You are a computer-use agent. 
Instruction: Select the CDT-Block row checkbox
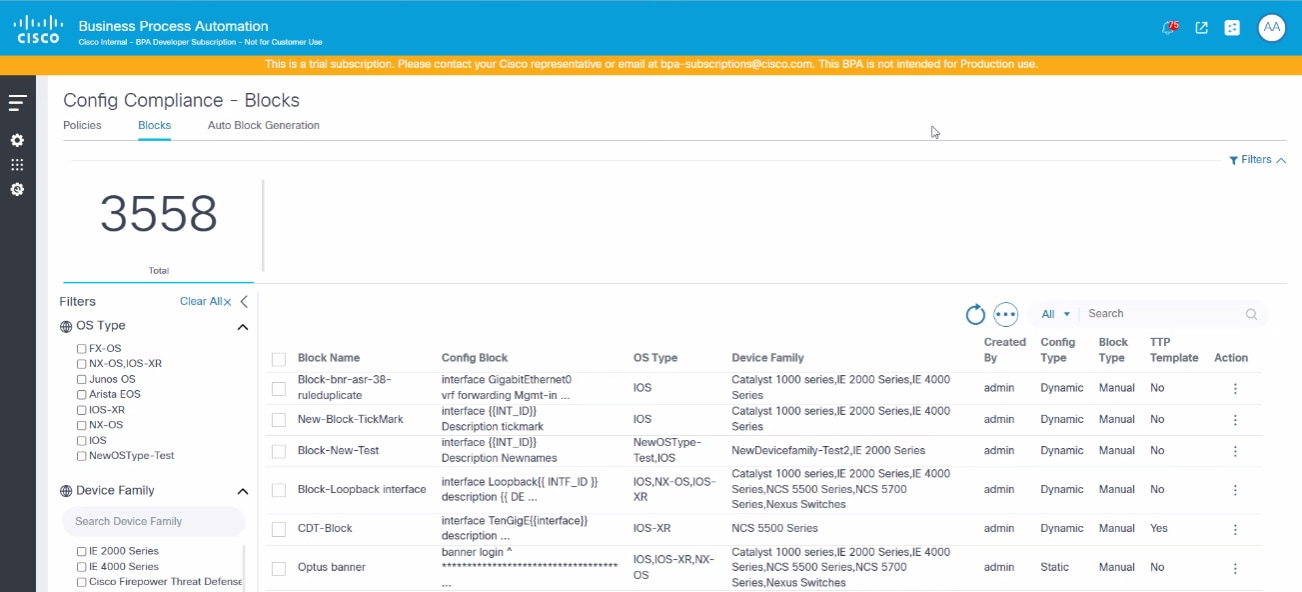pyautogui.click(x=279, y=529)
